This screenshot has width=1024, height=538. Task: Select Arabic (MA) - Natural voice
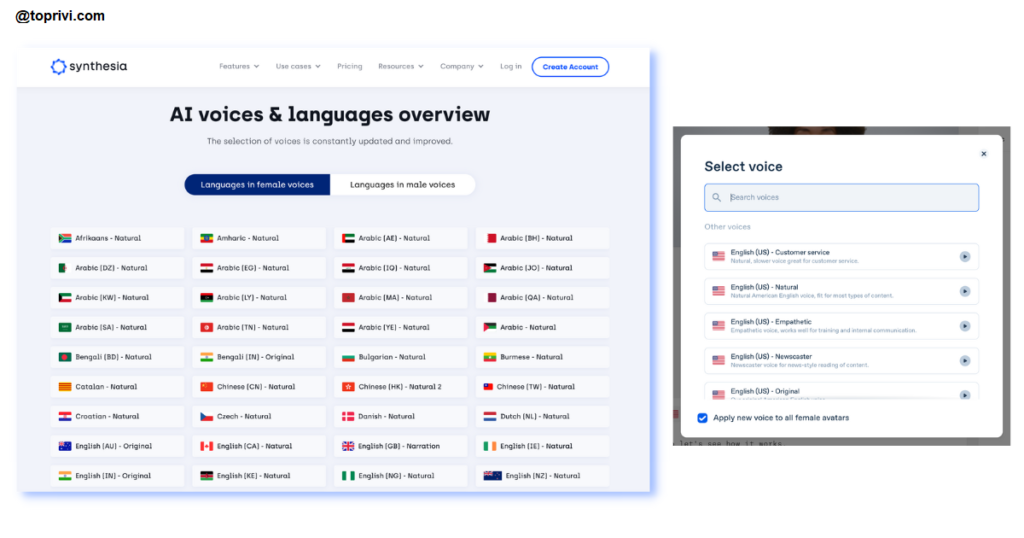click(401, 298)
